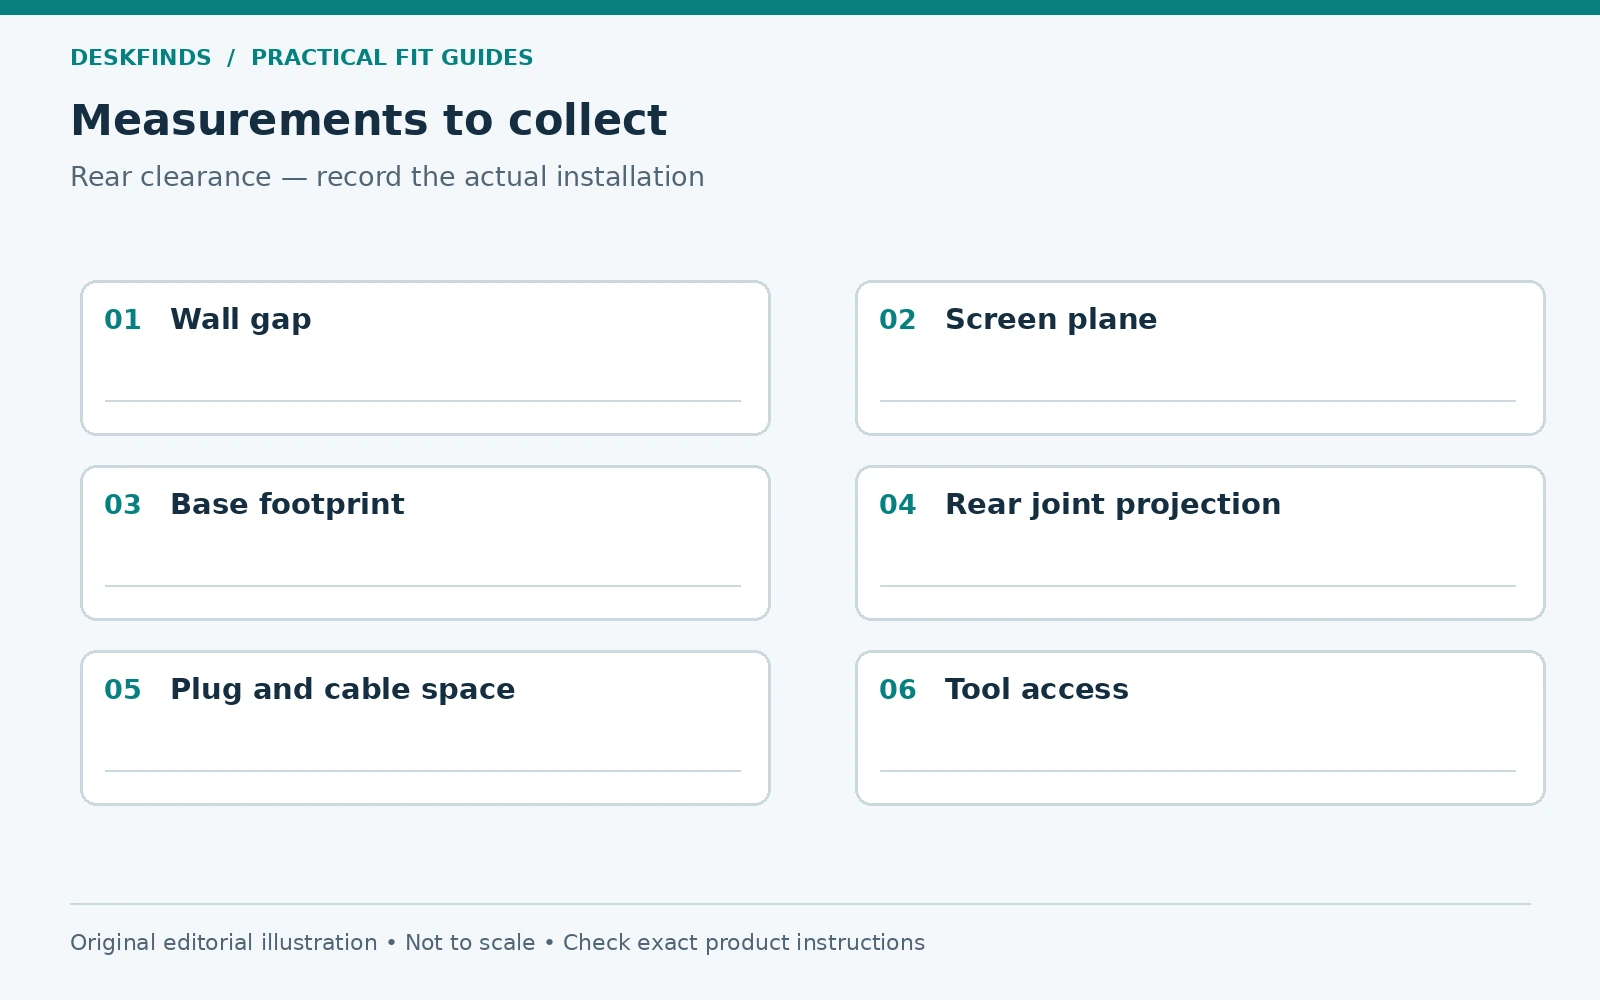Open the PRACTICAL FIT GUIDES breadcrumb

click(392, 58)
